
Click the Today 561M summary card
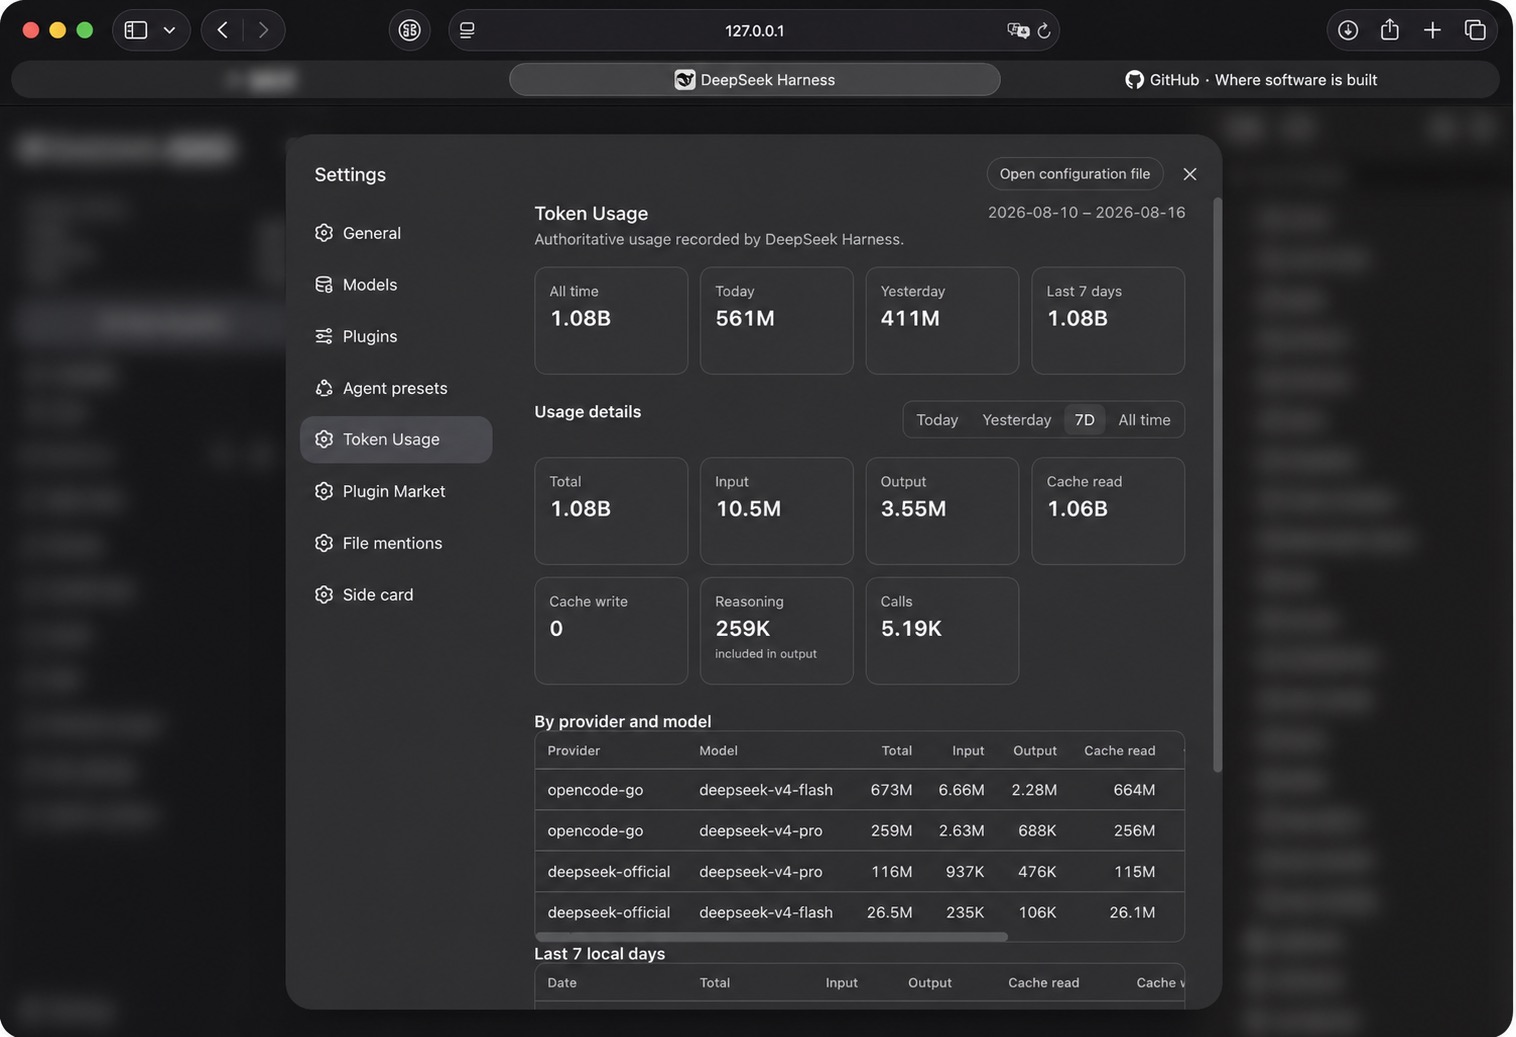tap(777, 320)
